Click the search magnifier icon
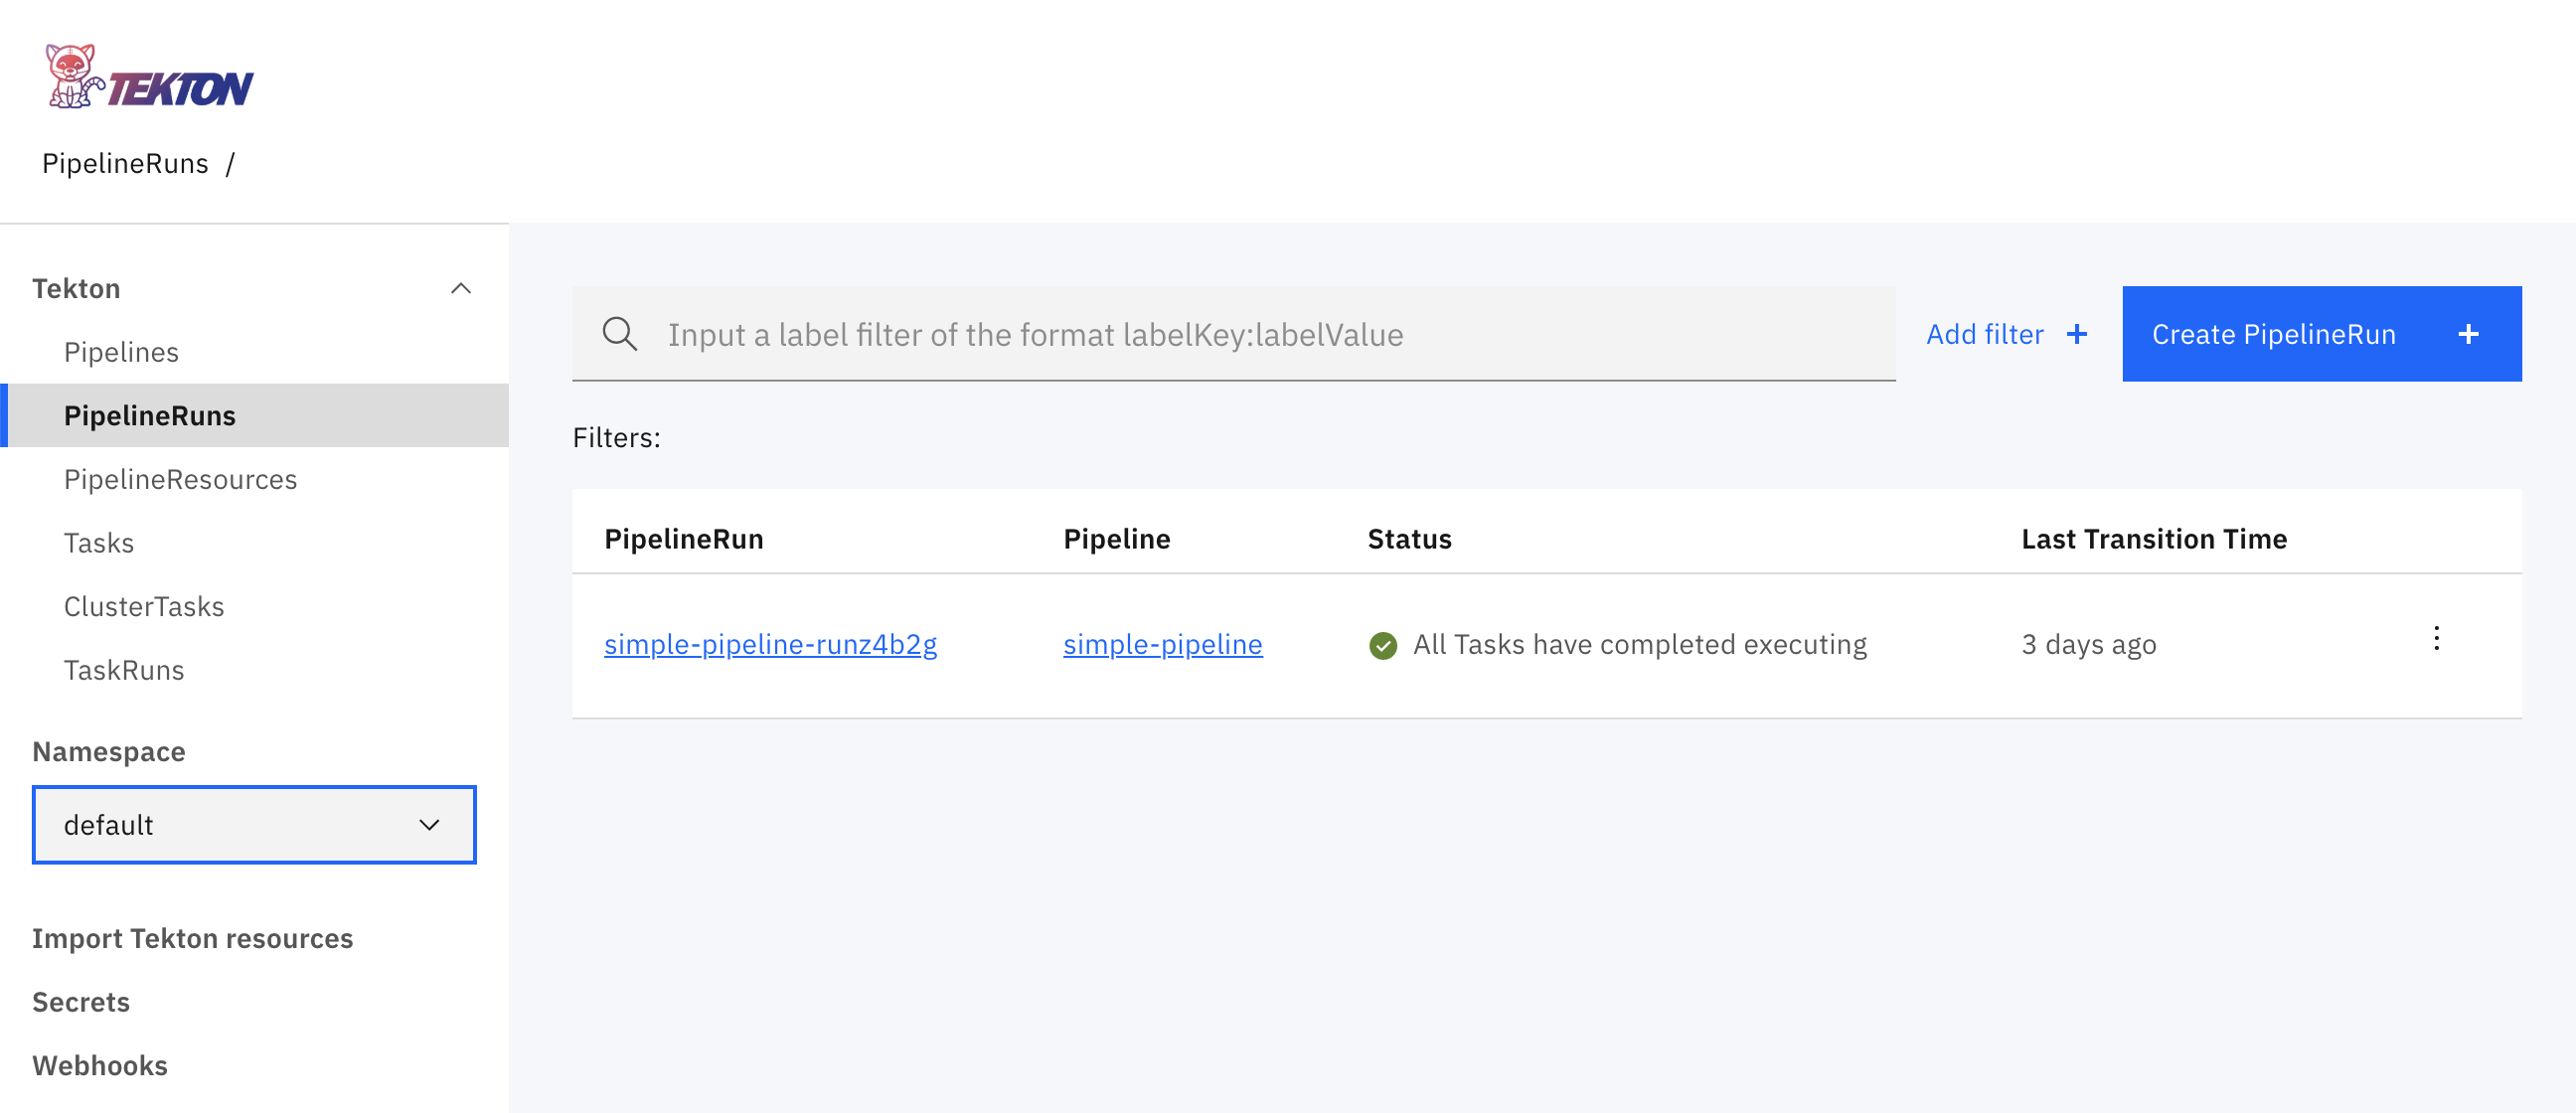Screen dimensions: 2576x1113 tap(620, 334)
